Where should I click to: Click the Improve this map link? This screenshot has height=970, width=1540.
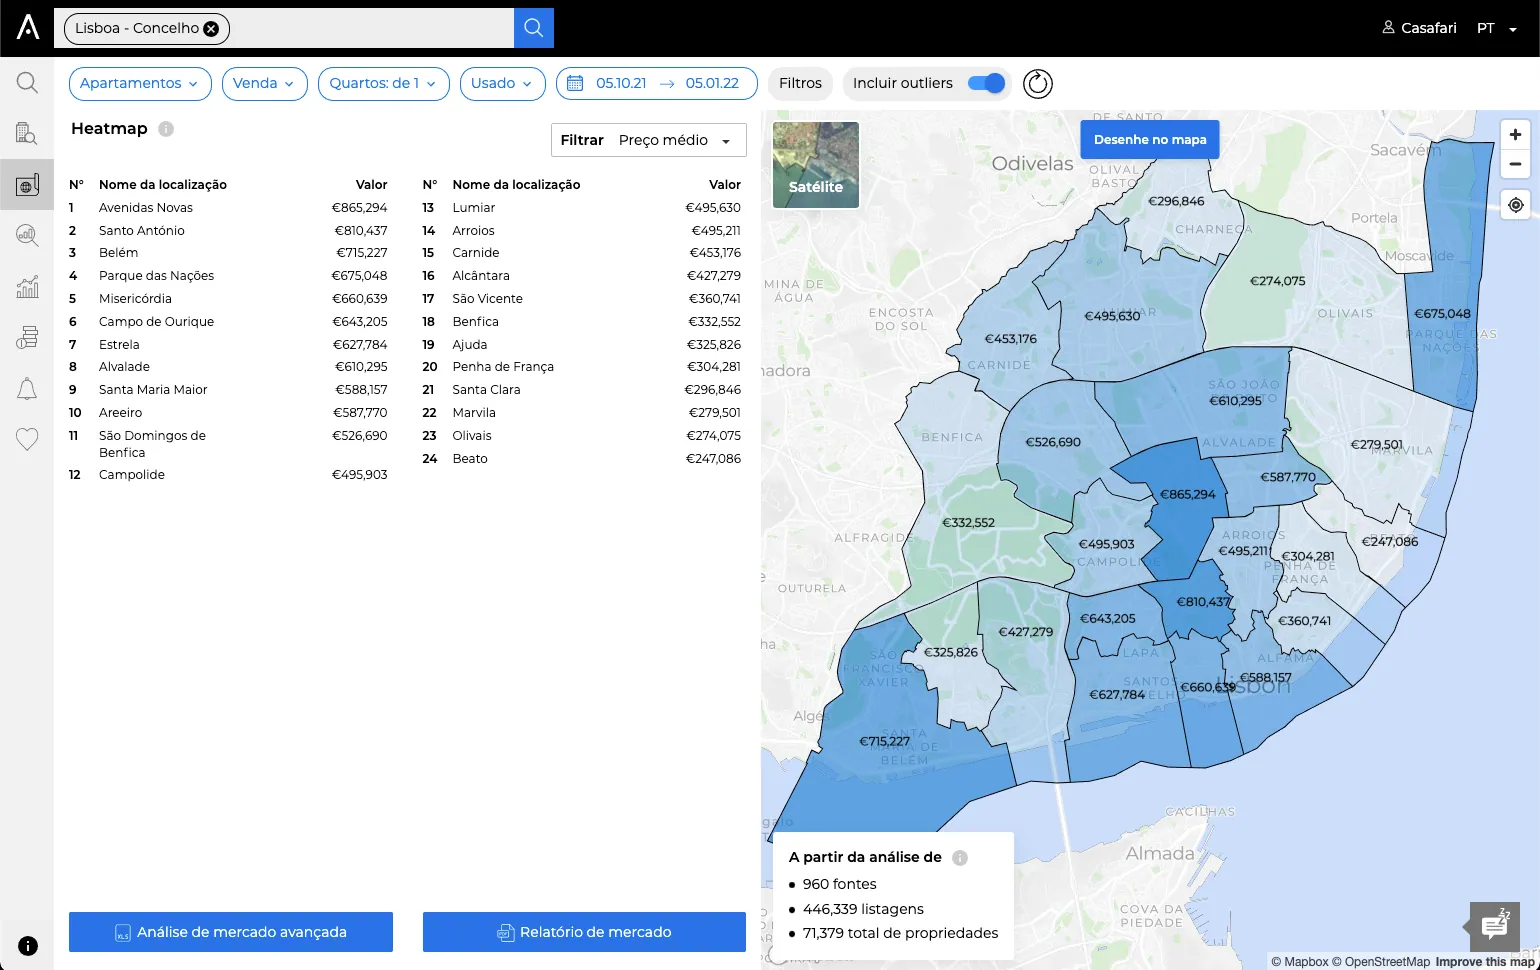pyautogui.click(x=1485, y=962)
